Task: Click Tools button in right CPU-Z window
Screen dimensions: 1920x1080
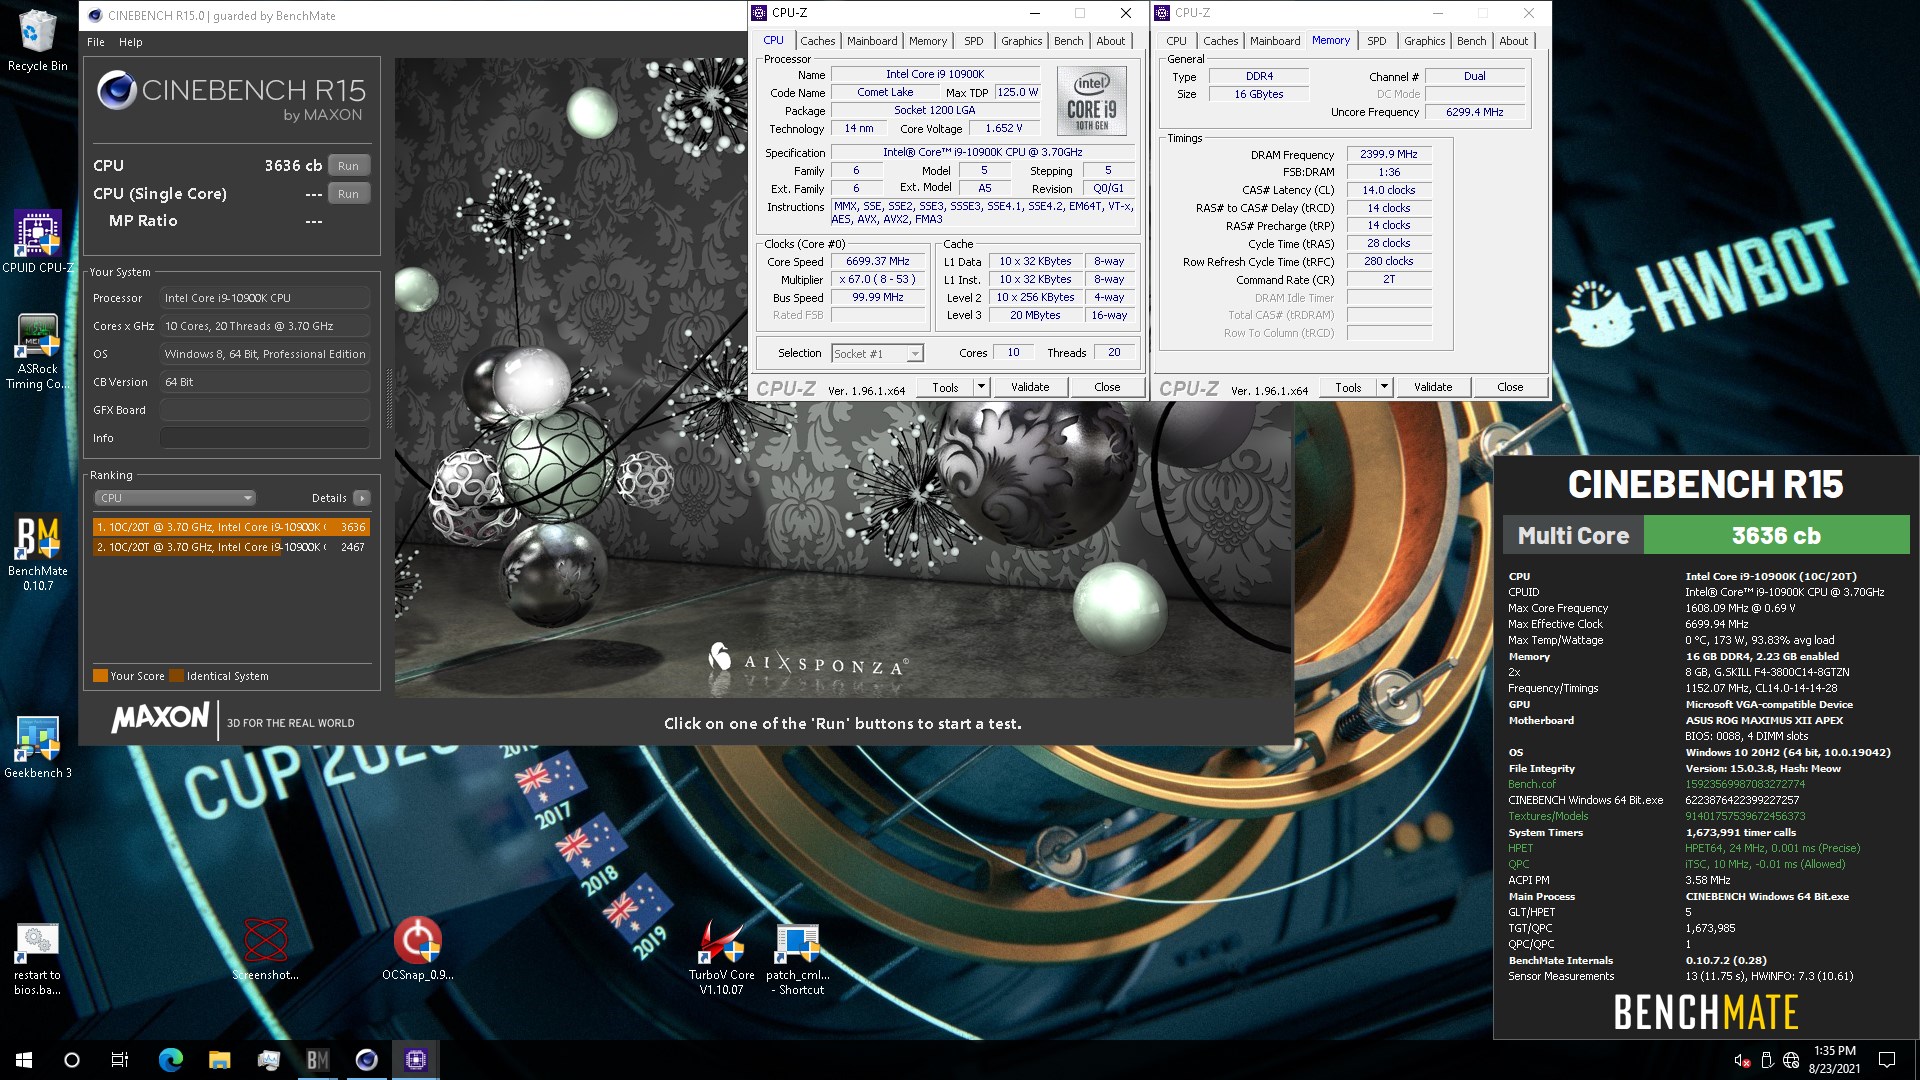Action: point(1348,387)
